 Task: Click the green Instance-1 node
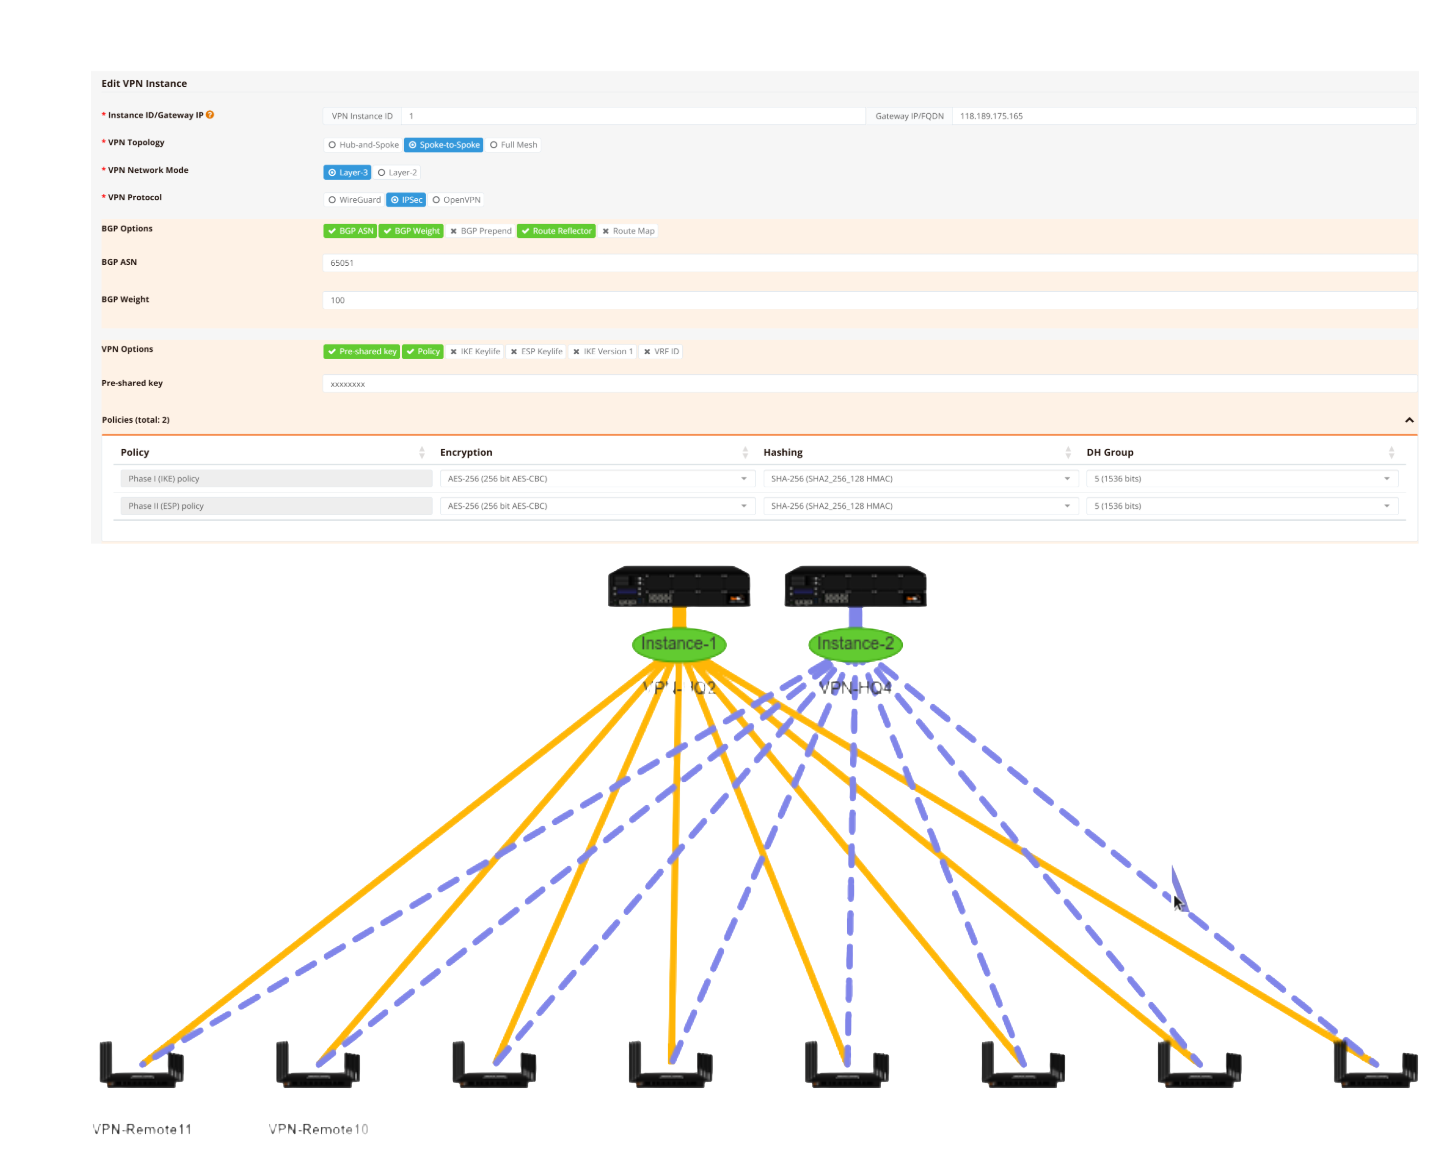tap(679, 644)
